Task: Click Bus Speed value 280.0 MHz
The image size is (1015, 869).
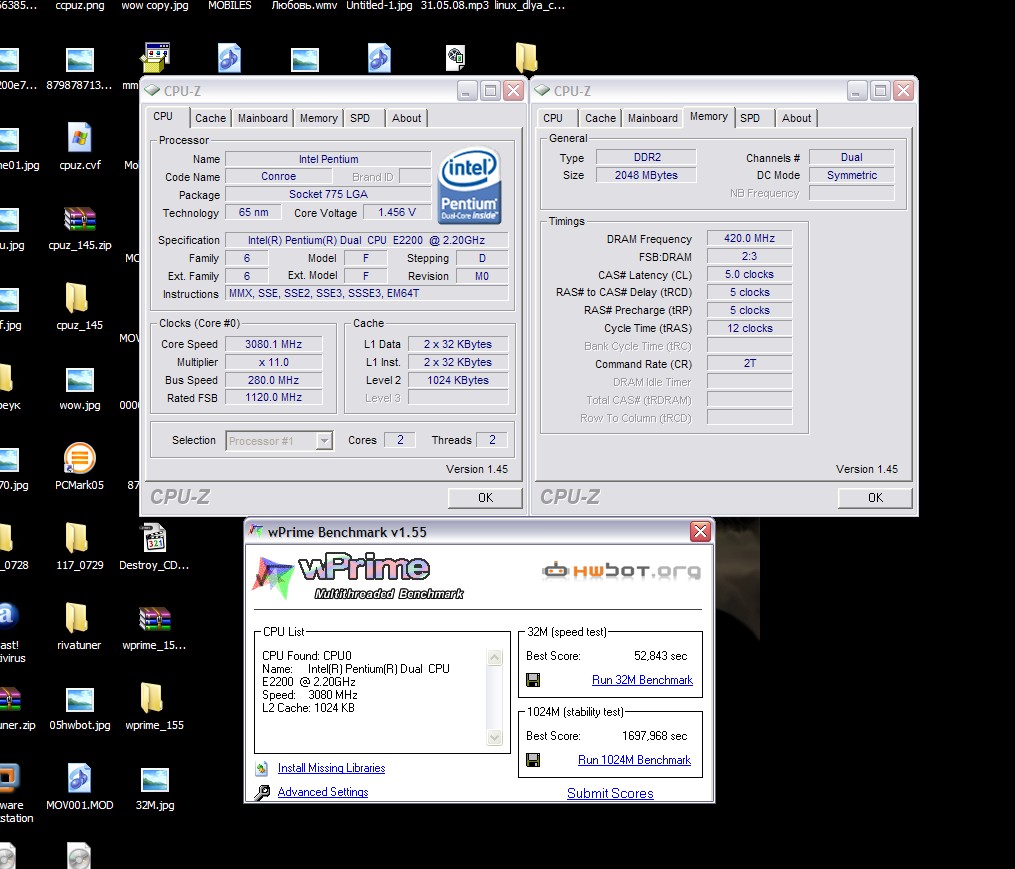Action: tap(273, 380)
